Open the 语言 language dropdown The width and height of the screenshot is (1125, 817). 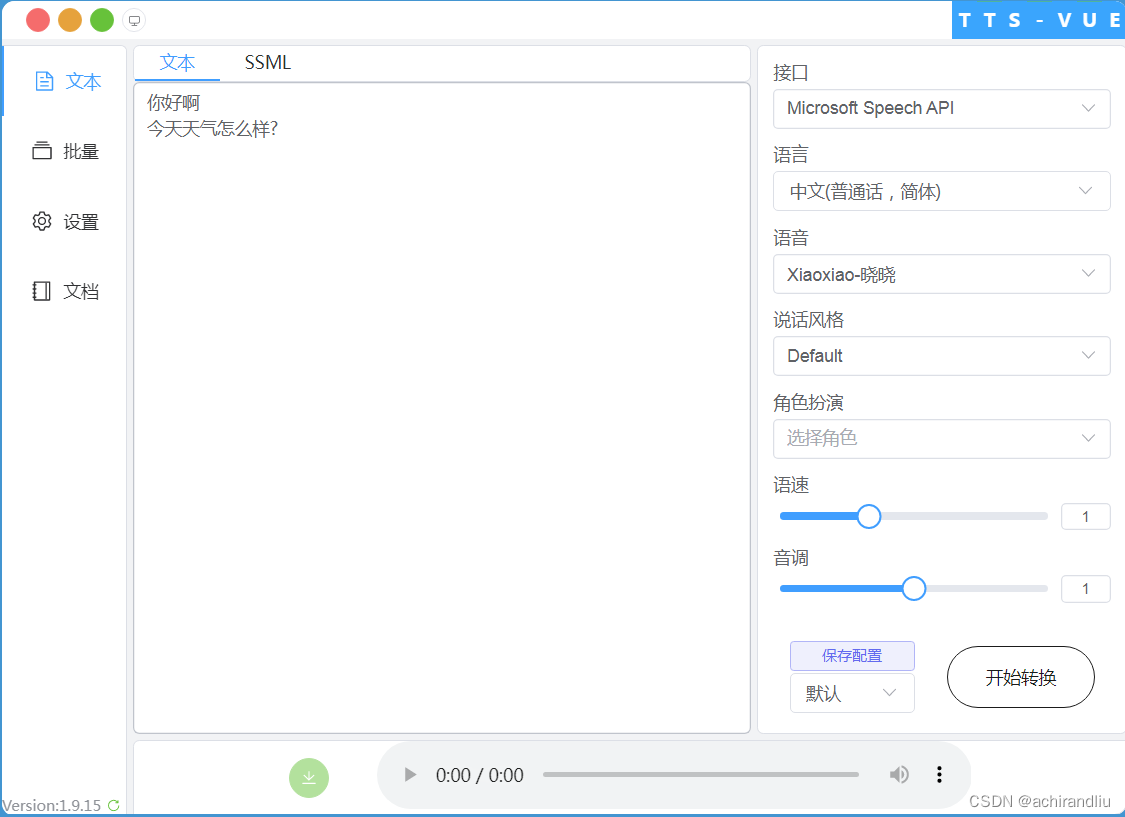[941, 191]
